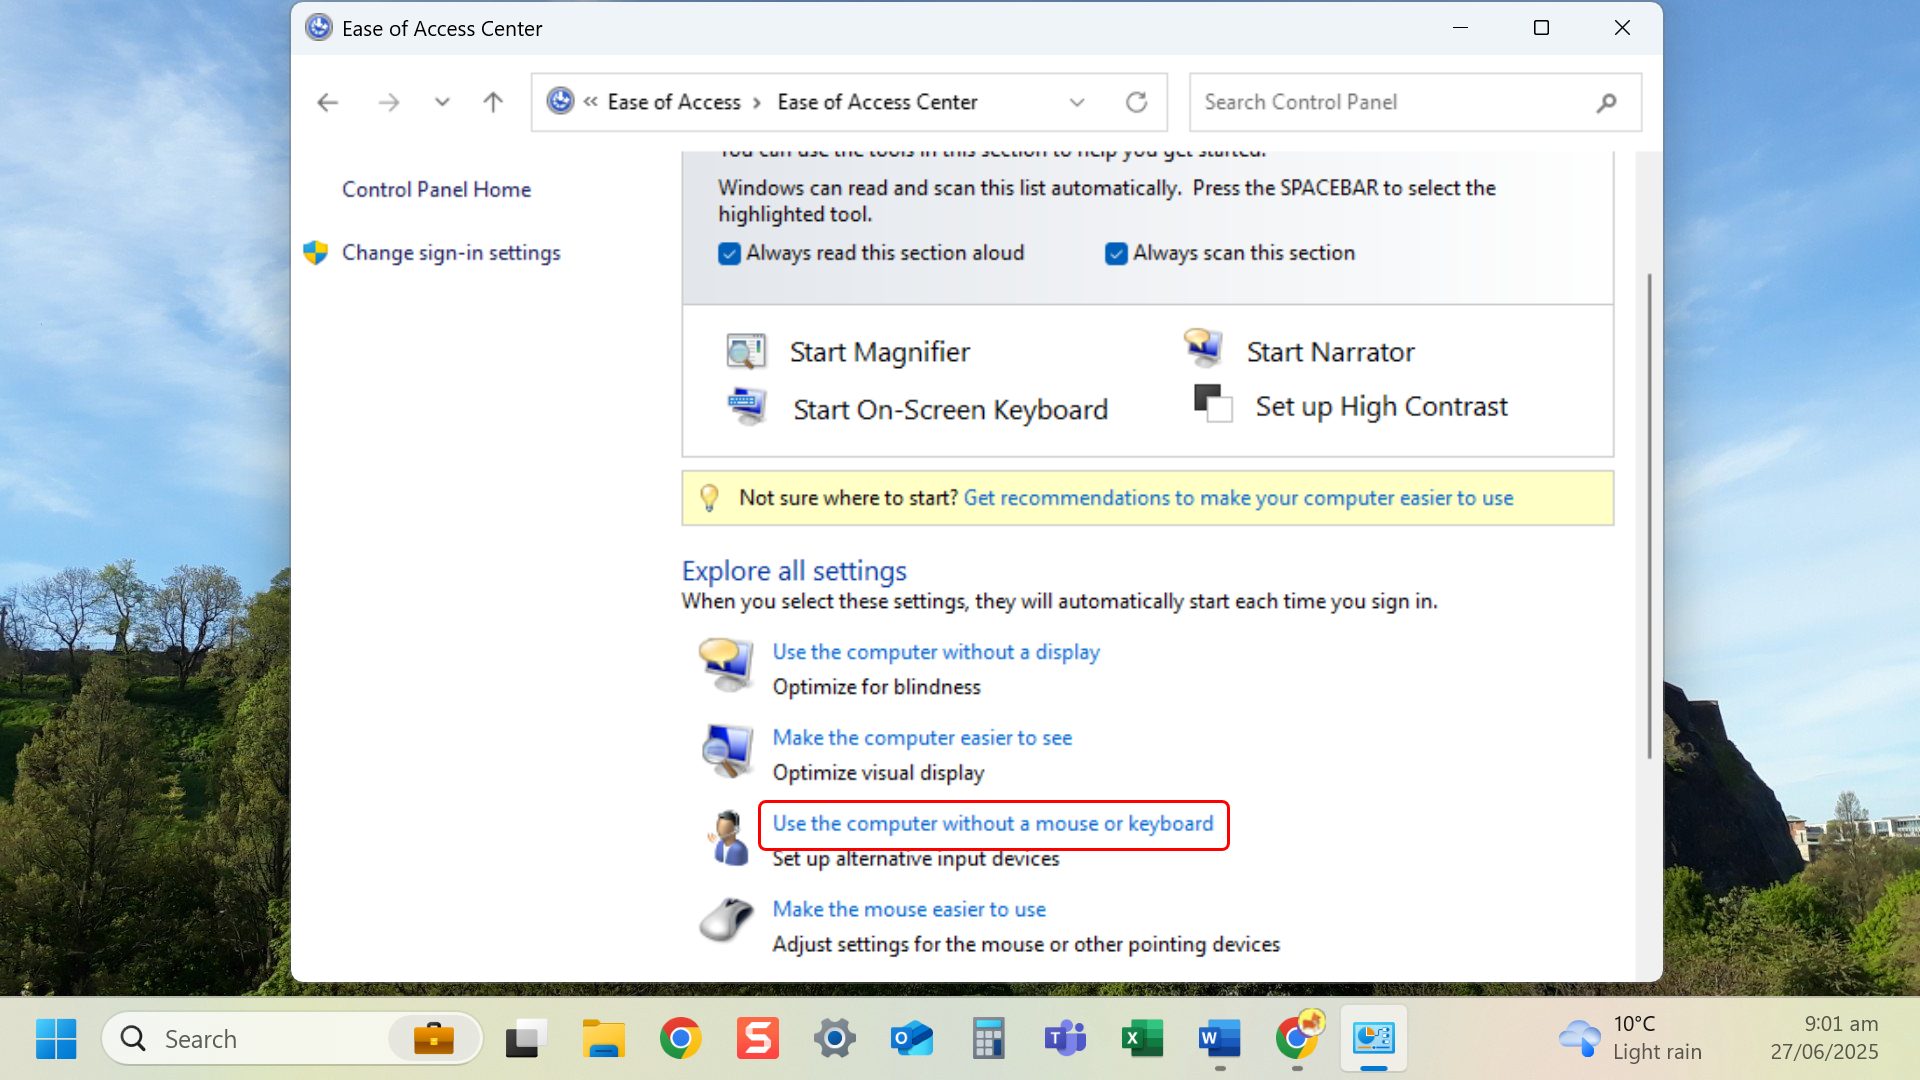Viewport: 1920px width, 1080px height.
Task: Open 'Get recommendations to make your computer easier to use'
Action: click(x=1238, y=498)
